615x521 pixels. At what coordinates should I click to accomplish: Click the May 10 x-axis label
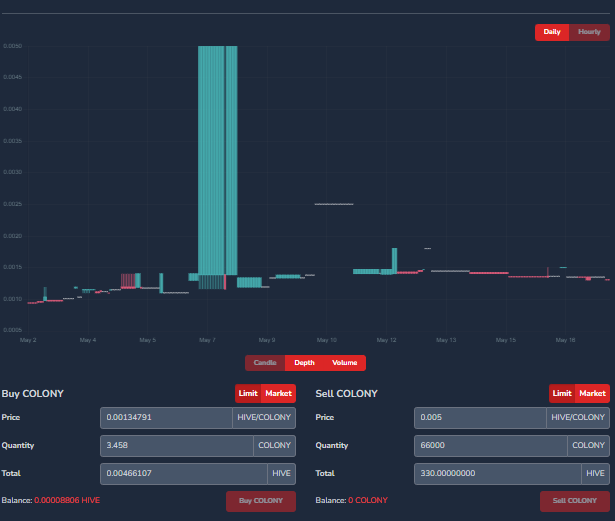tap(327, 340)
